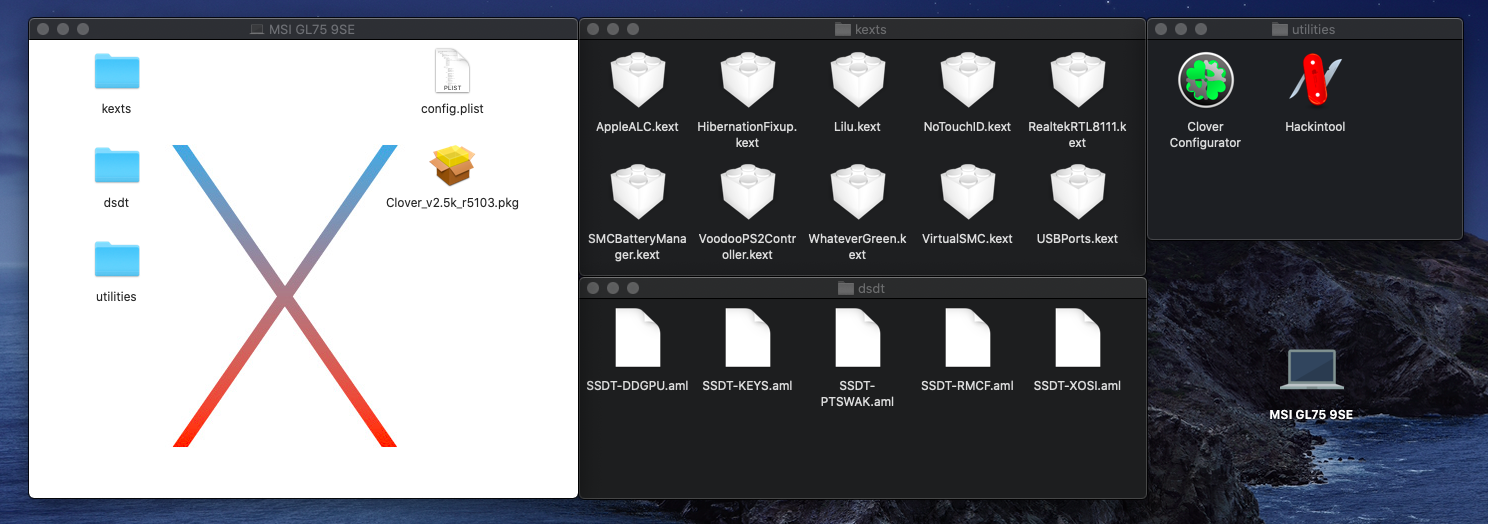Click the USBPorts.kext name label

click(1077, 239)
